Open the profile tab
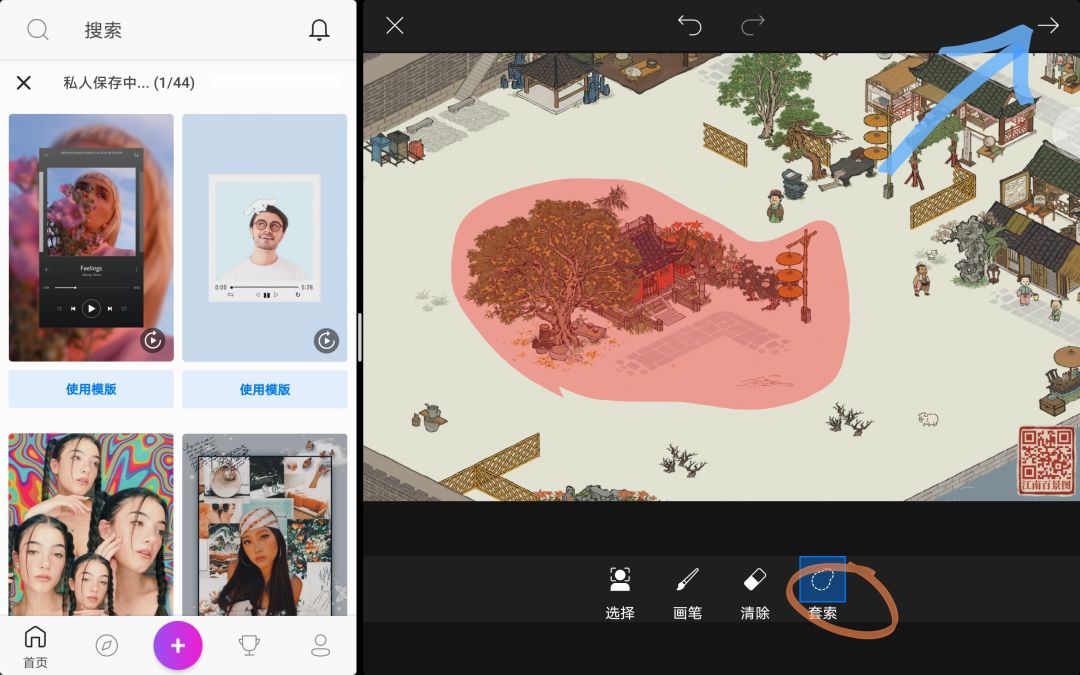The height and width of the screenshot is (675, 1080). tap(320, 646)
